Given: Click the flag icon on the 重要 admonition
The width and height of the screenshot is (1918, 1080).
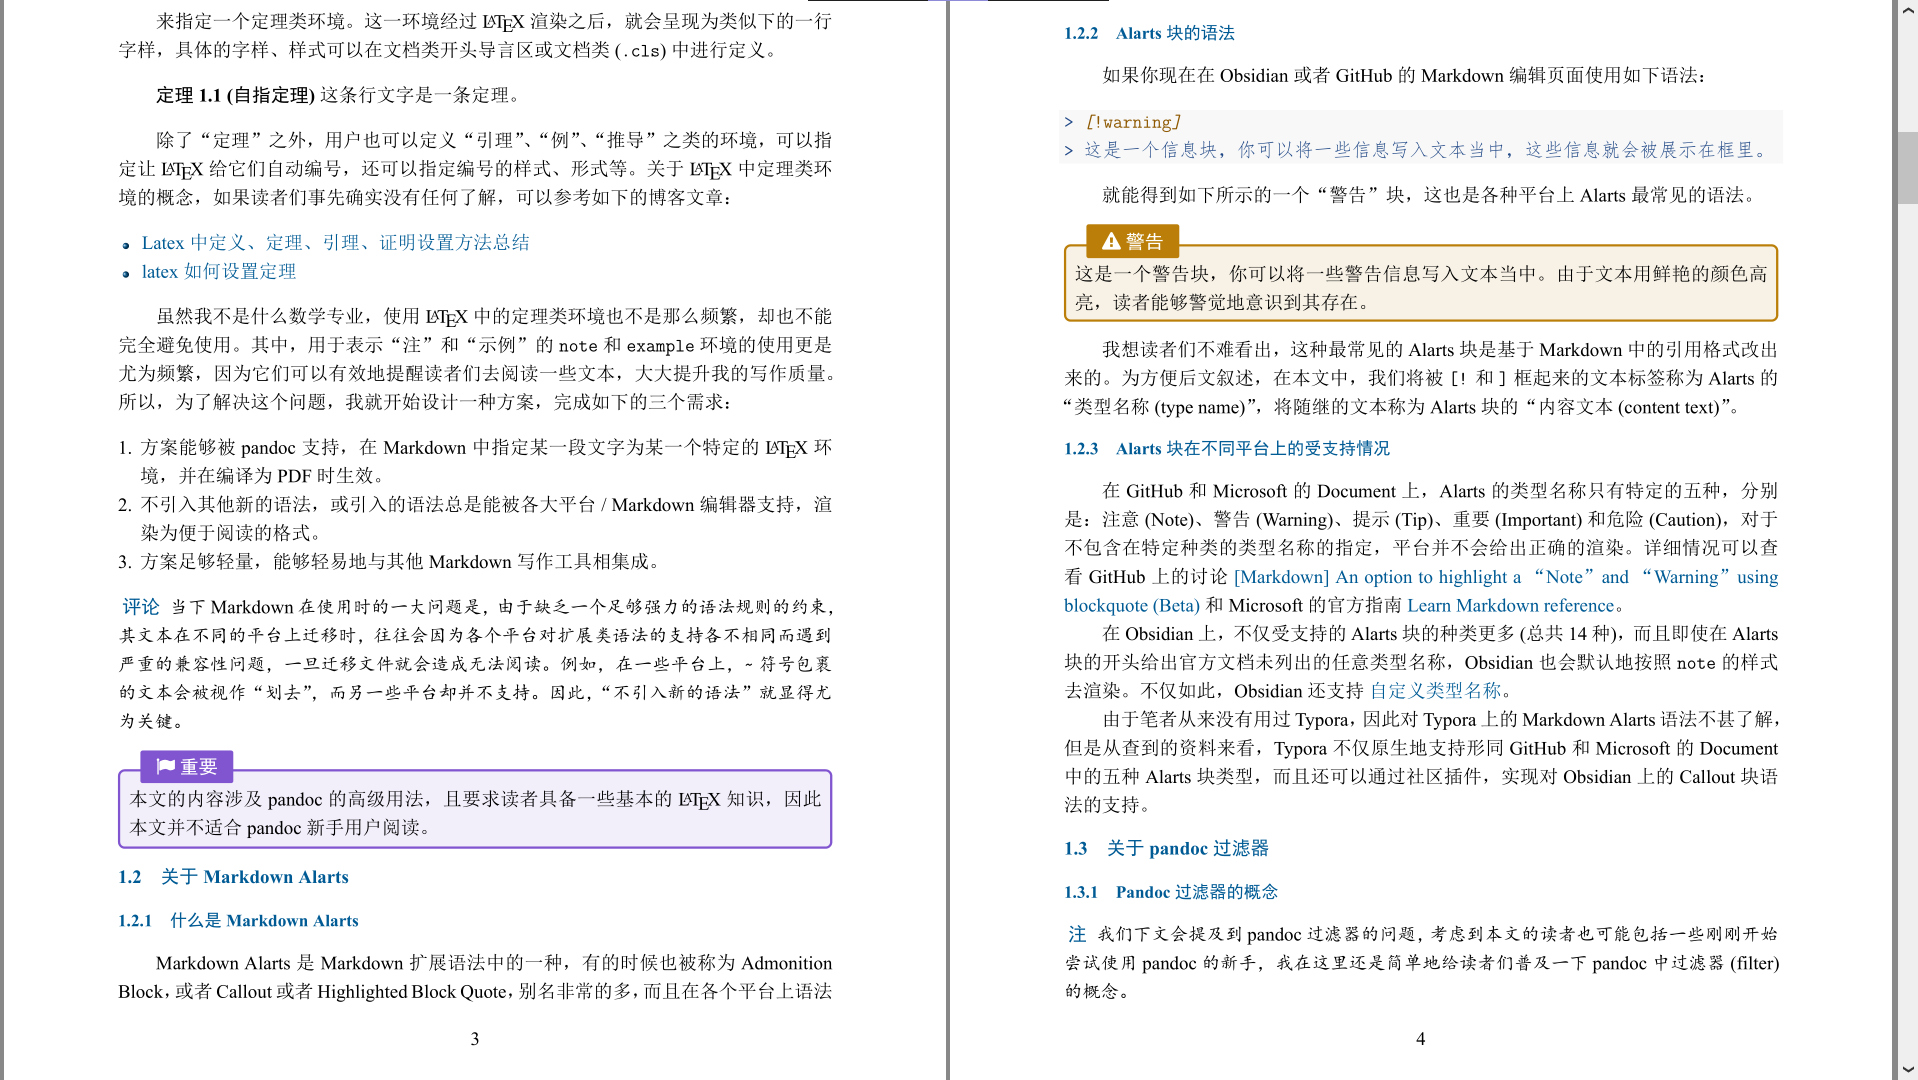Looking at the screenshot, I should [166, 767].
